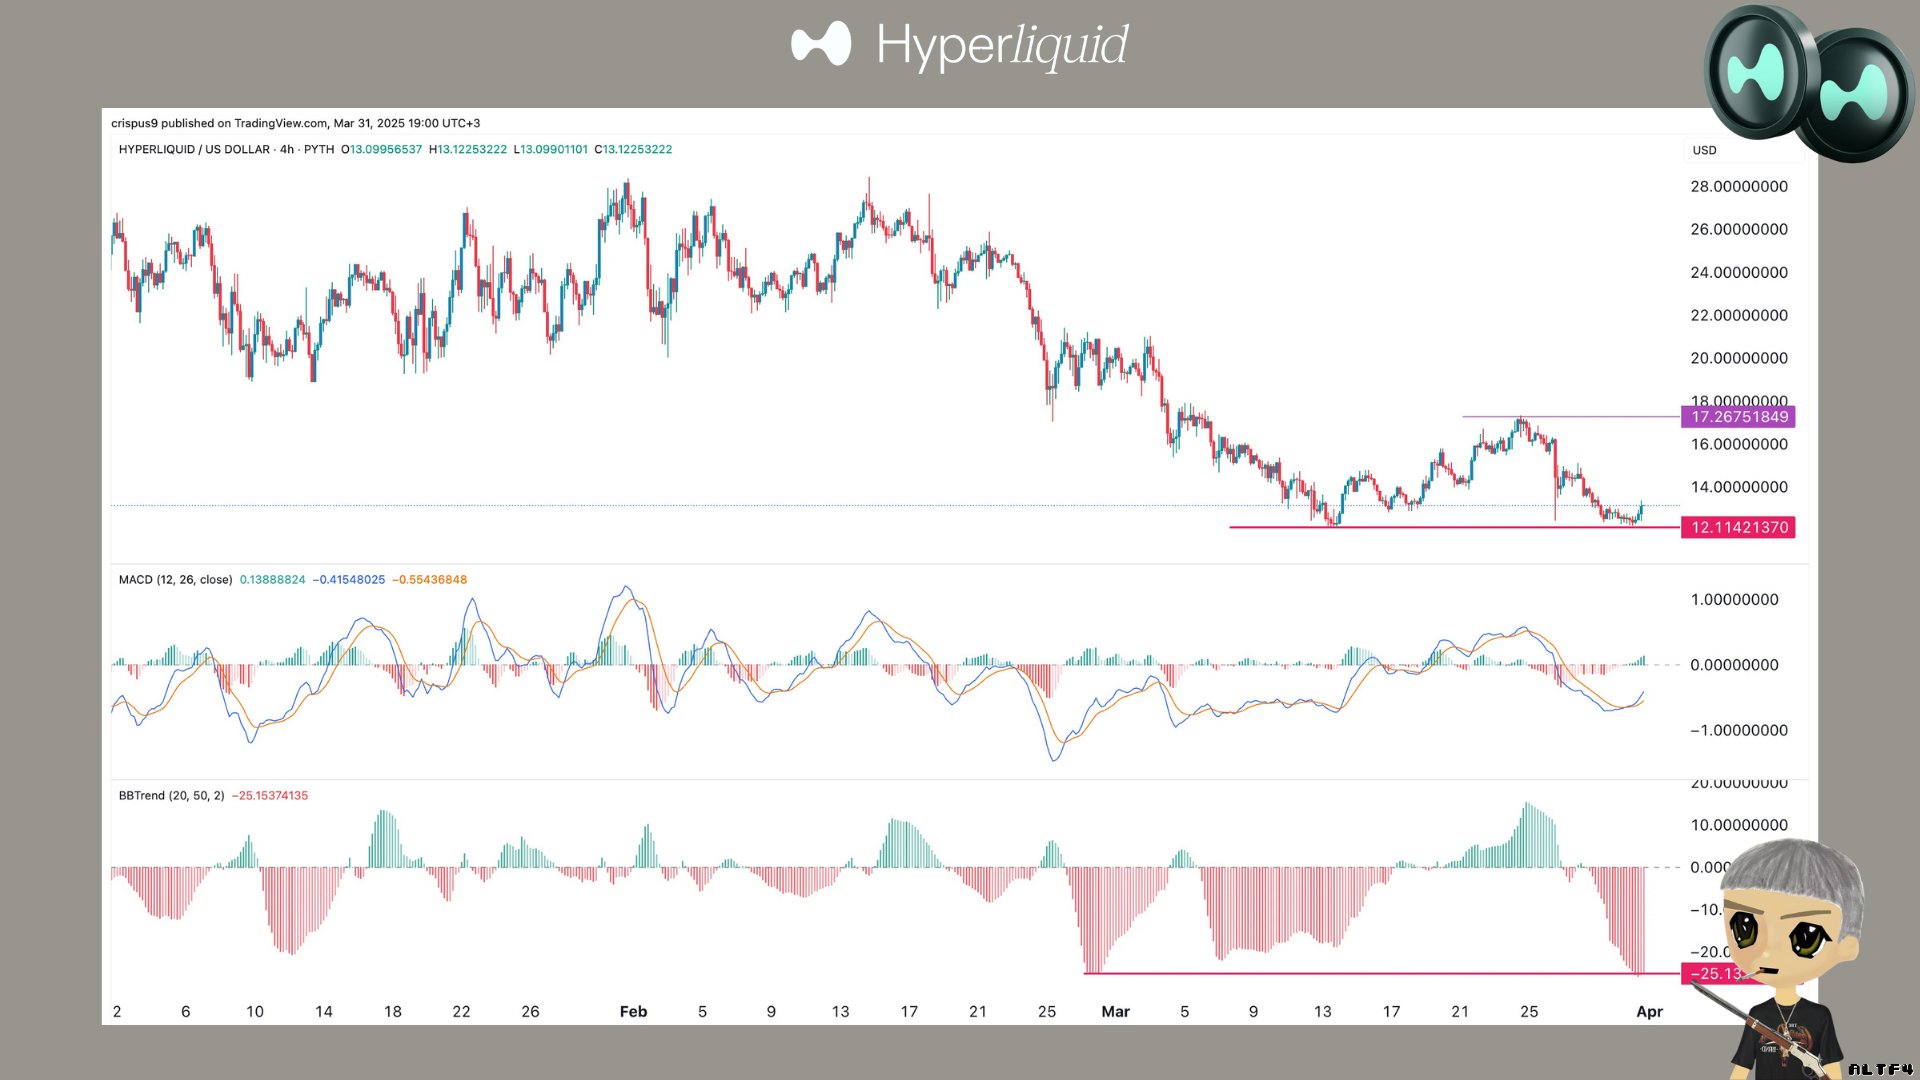Click the 26.00000000 price axis label

click(1739, 230)
